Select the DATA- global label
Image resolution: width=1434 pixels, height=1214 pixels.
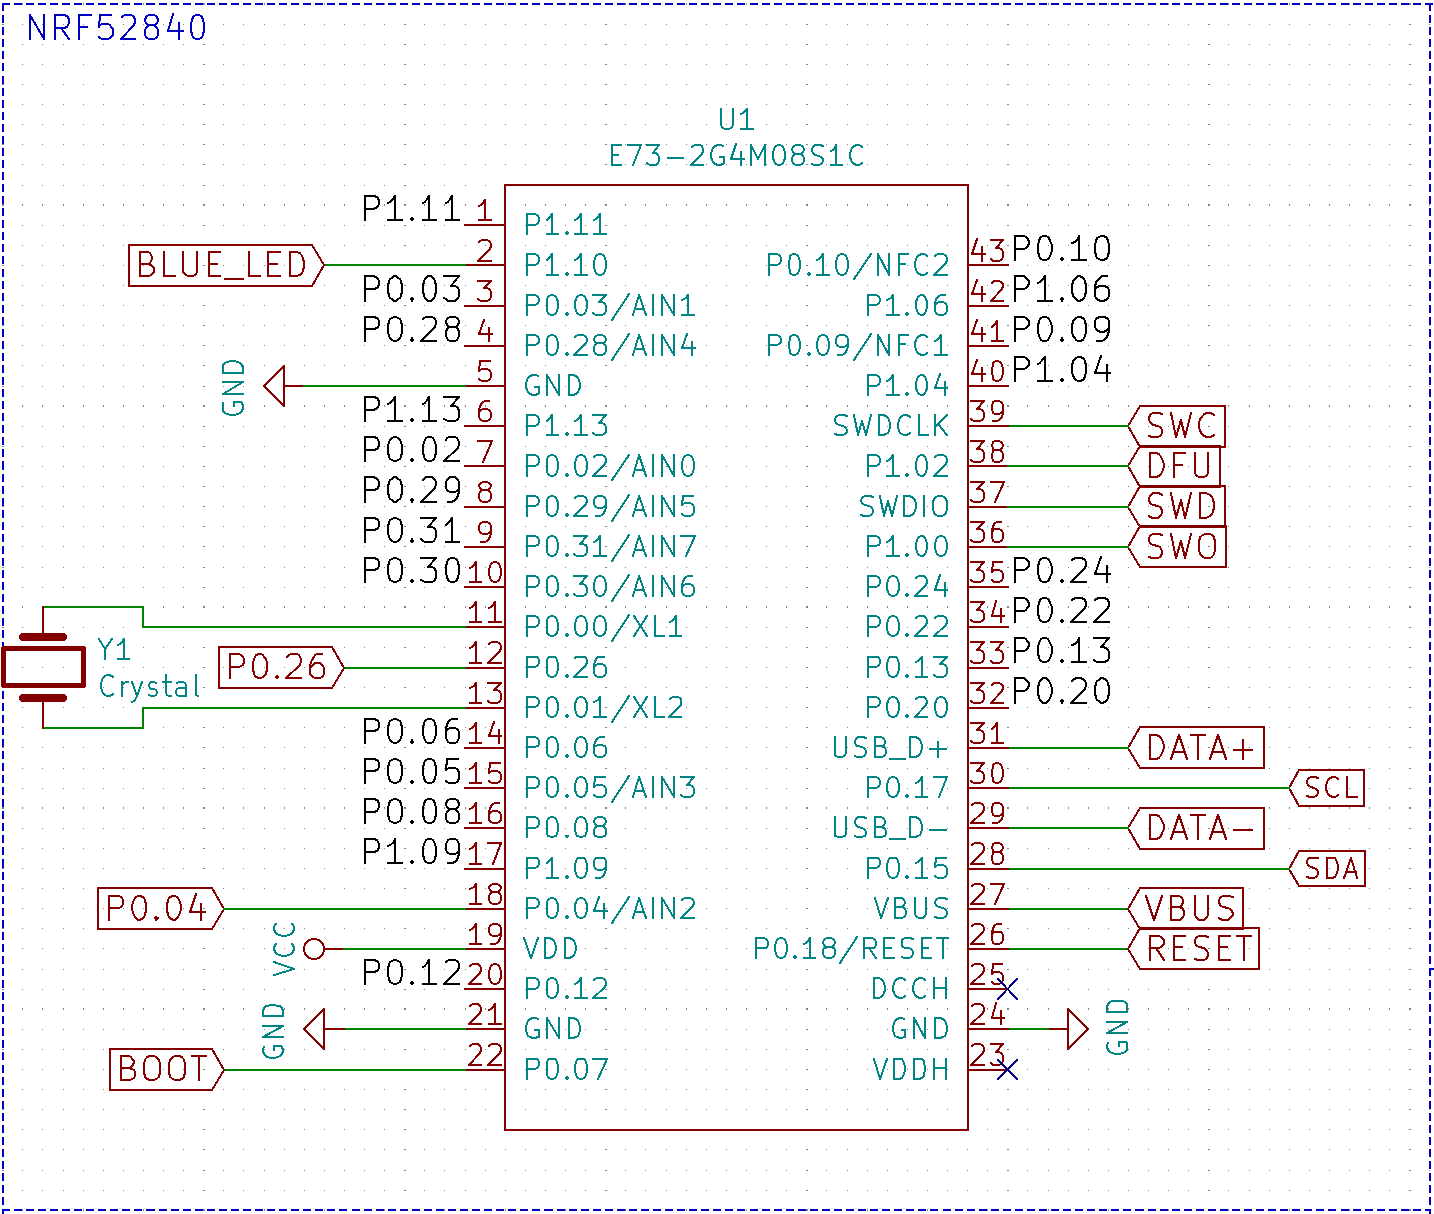click(1196, 828)
